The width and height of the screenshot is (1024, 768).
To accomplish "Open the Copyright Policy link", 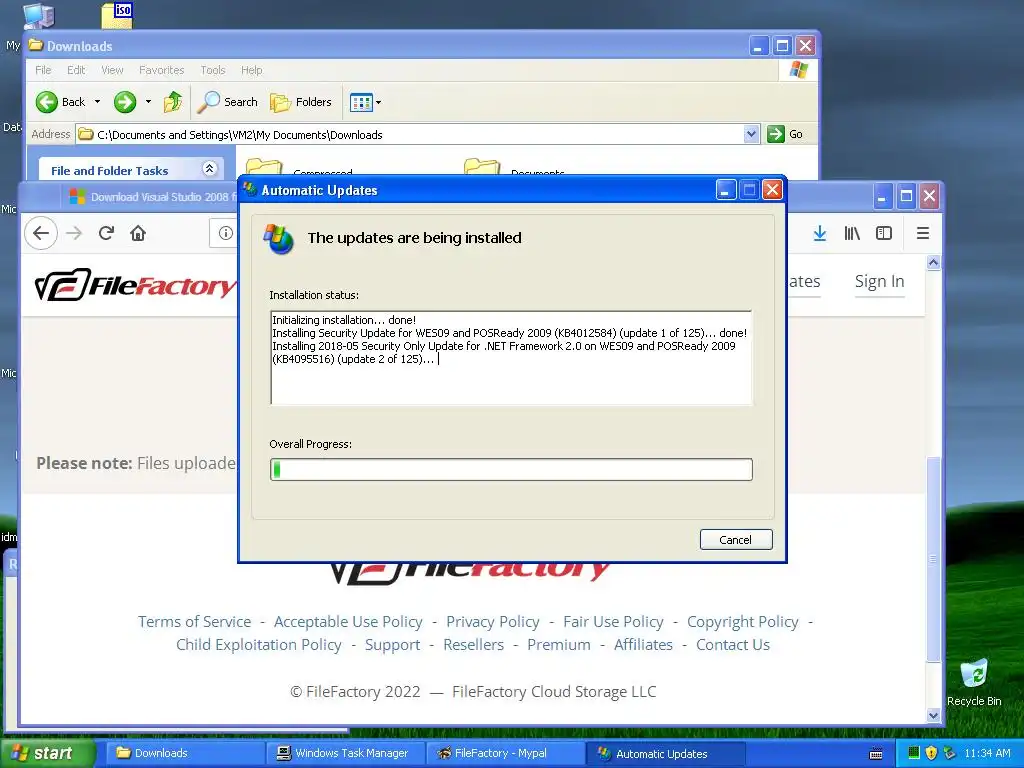I will pyautogui.click(x=743, y=622).
